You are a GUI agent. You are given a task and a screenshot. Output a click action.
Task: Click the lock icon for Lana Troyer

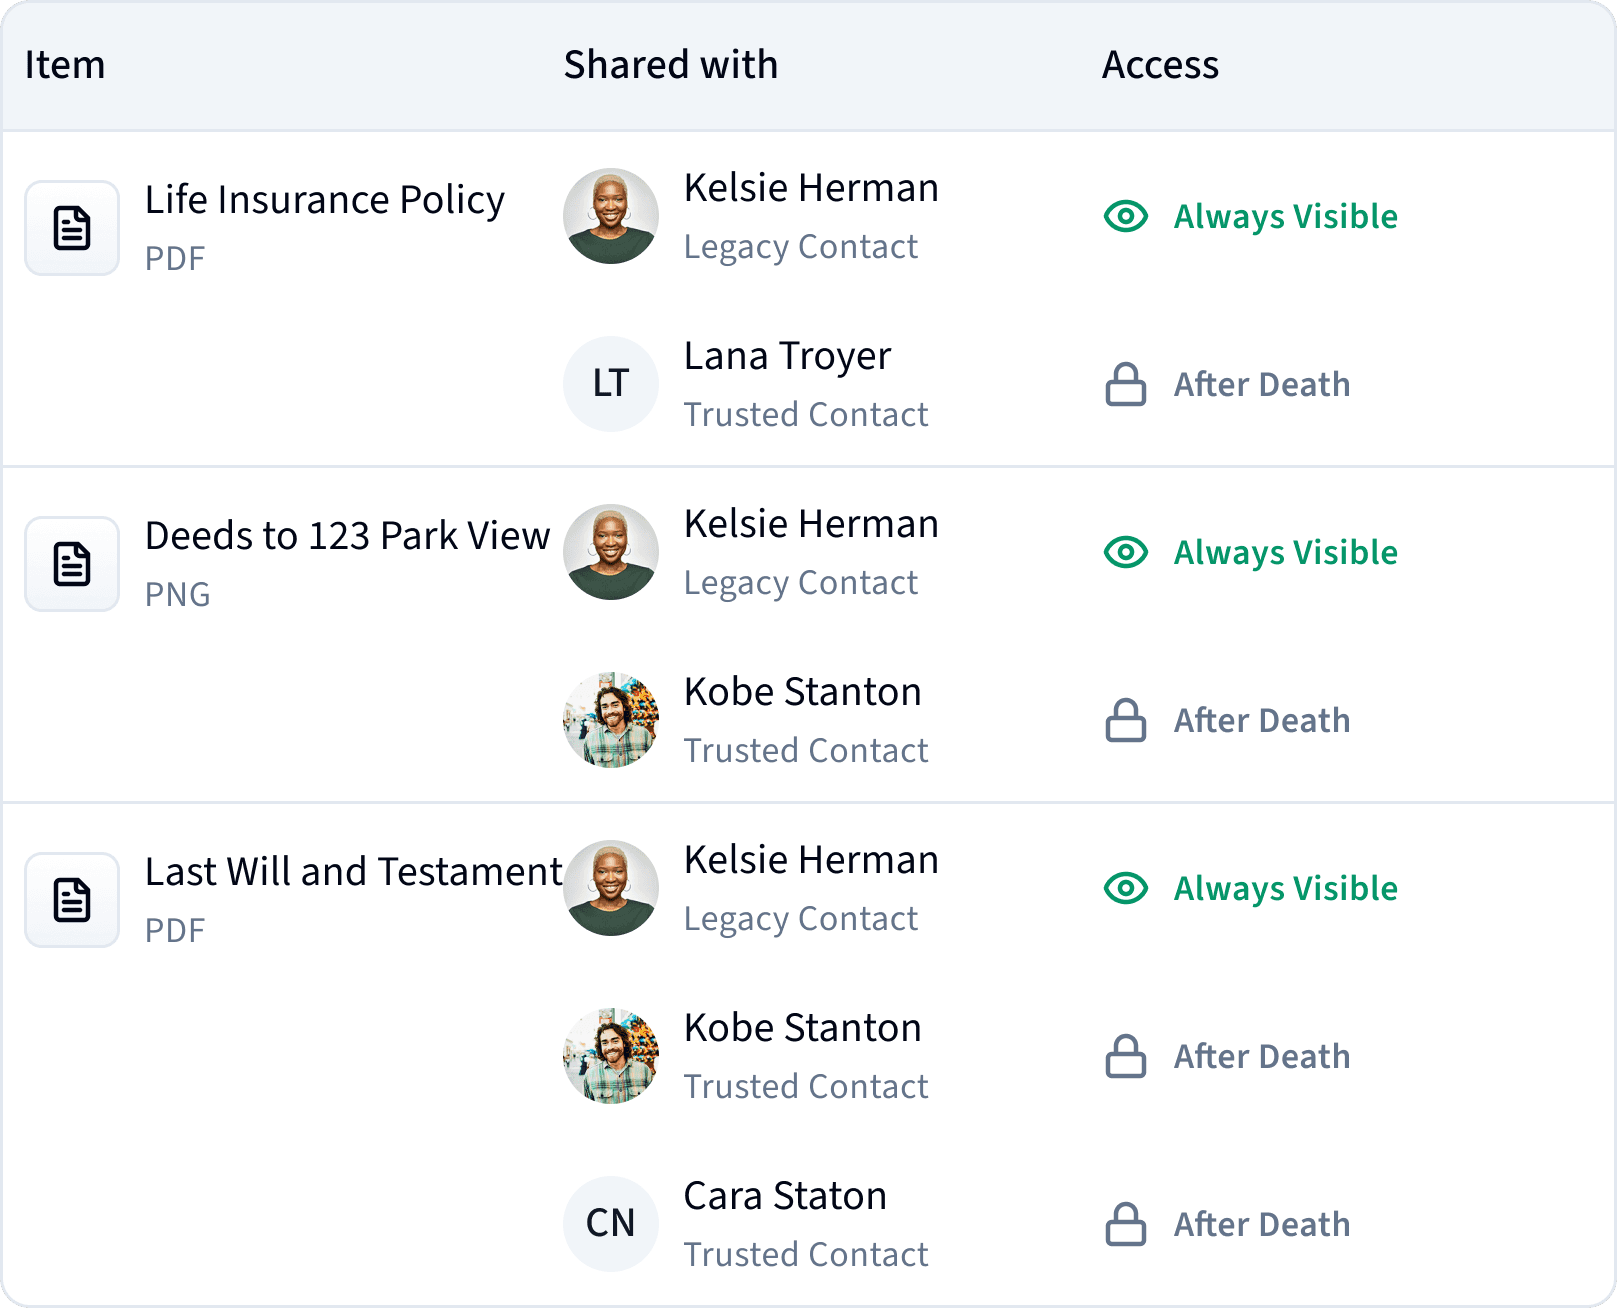point(1126,384)
